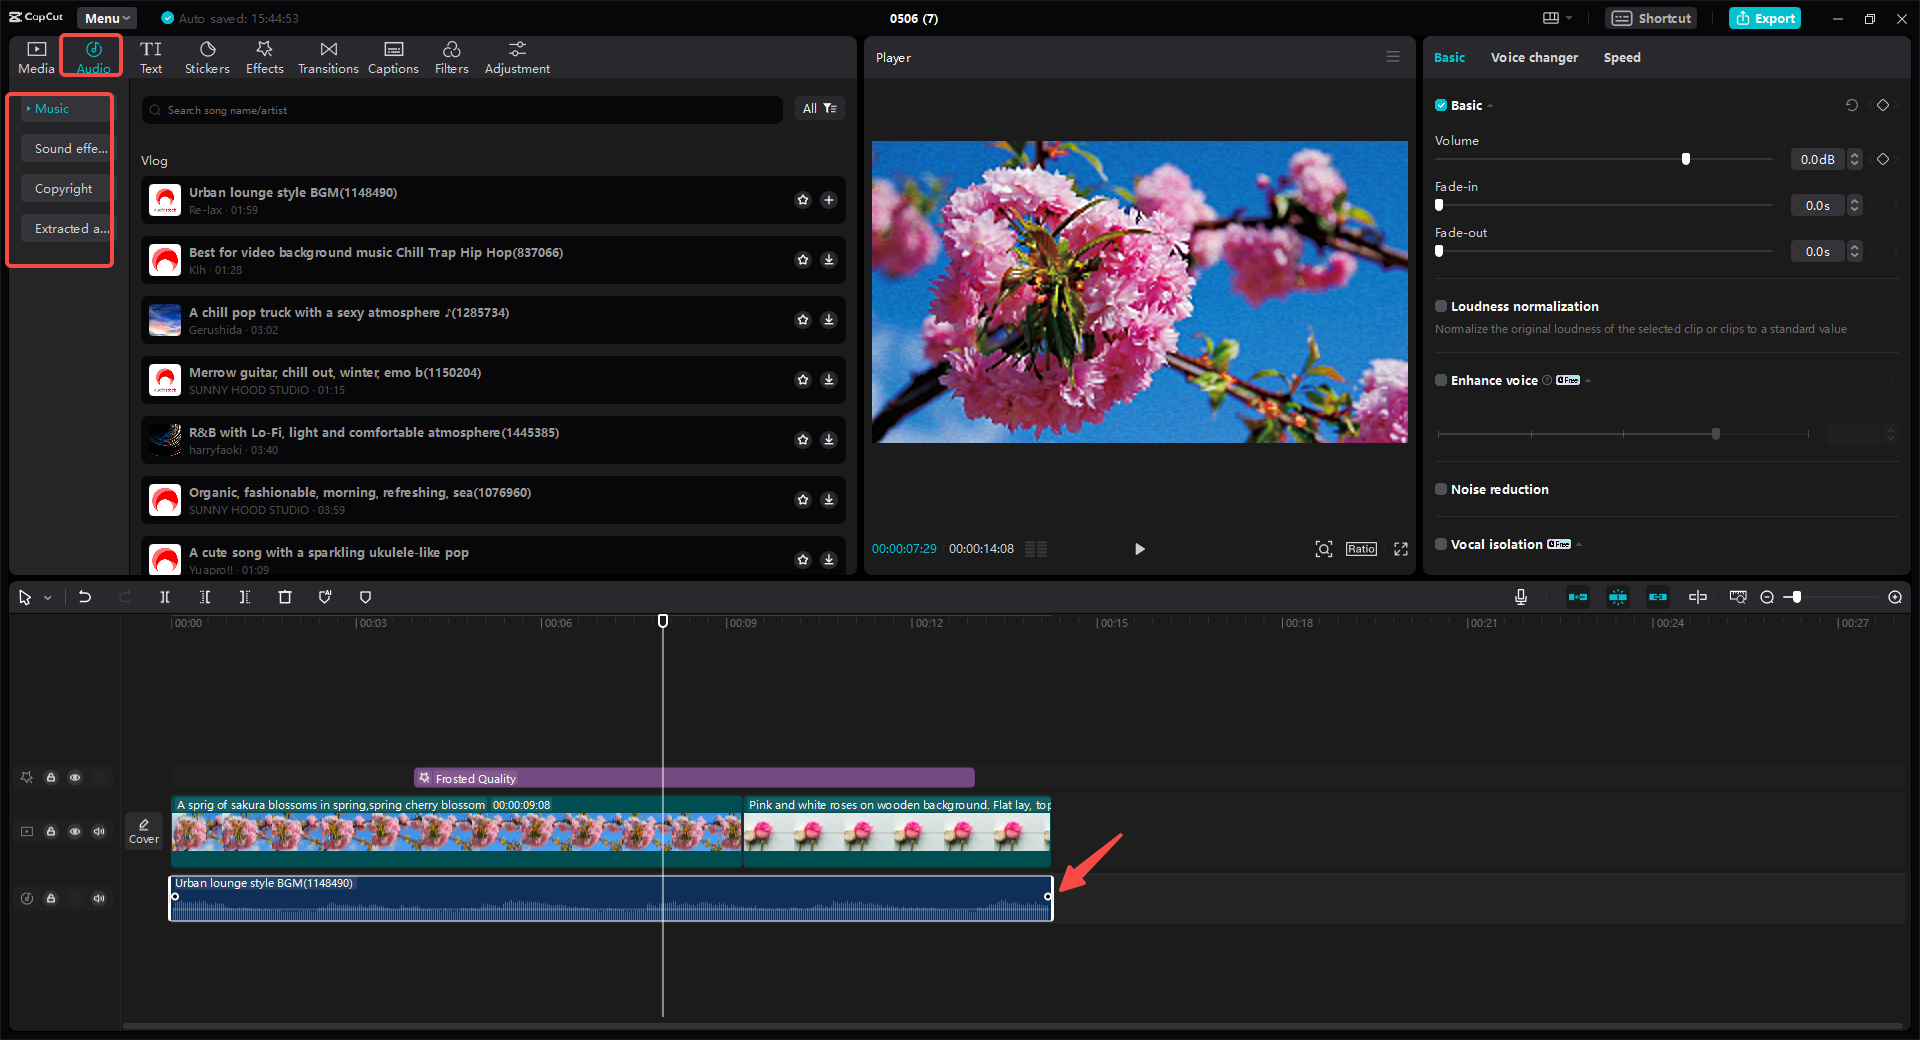Click the Export button

(1764, 18)
